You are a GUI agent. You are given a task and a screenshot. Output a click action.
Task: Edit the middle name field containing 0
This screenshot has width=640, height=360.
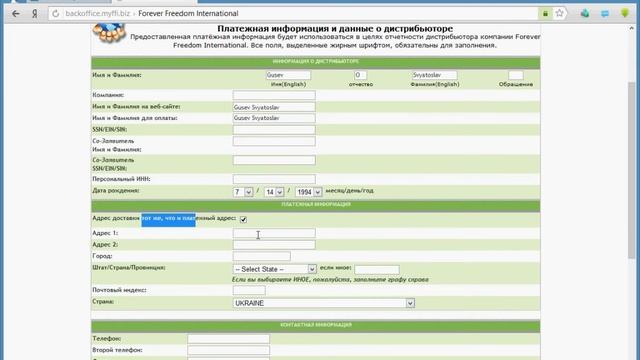(360, 75)
